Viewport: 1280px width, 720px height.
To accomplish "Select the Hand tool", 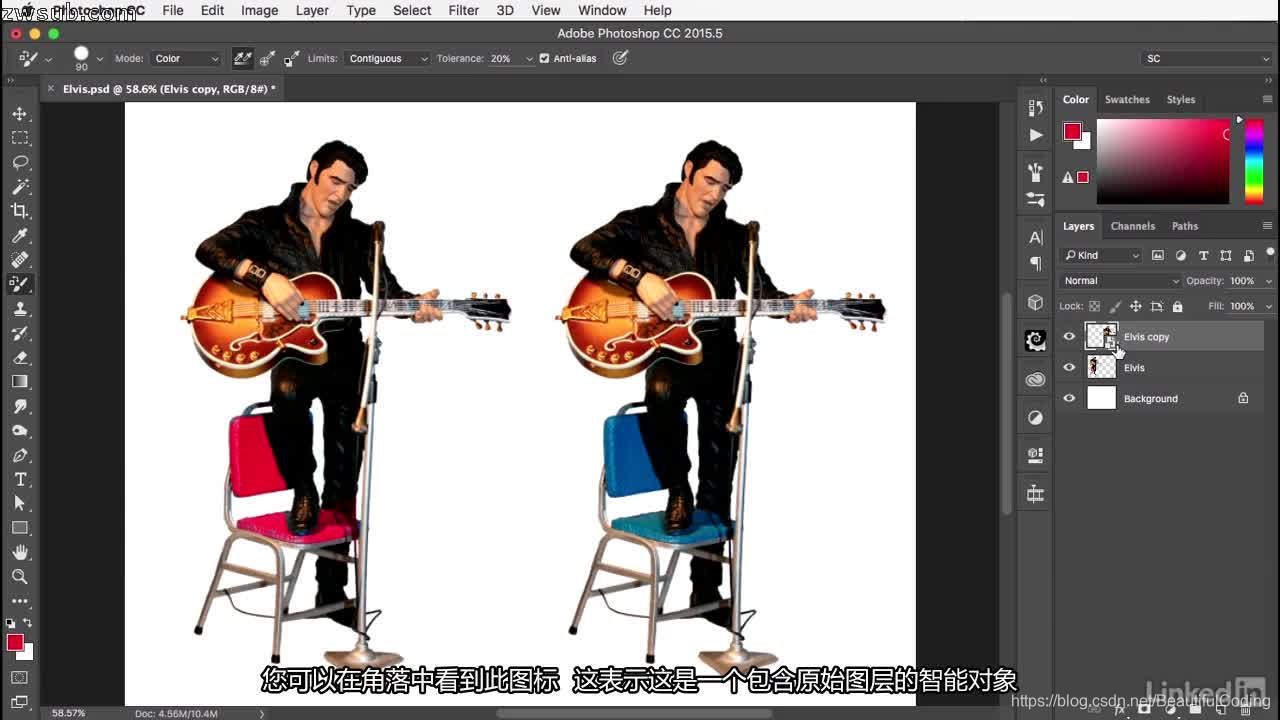I will point(19,552).
